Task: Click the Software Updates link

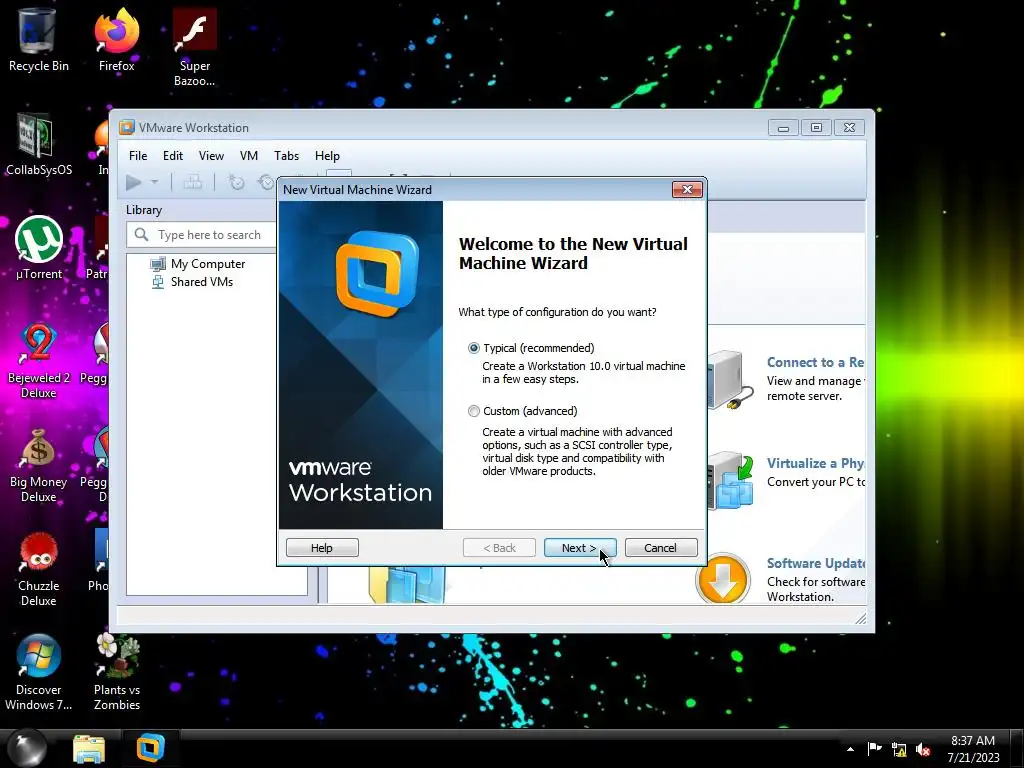Action: click(816, 563)
